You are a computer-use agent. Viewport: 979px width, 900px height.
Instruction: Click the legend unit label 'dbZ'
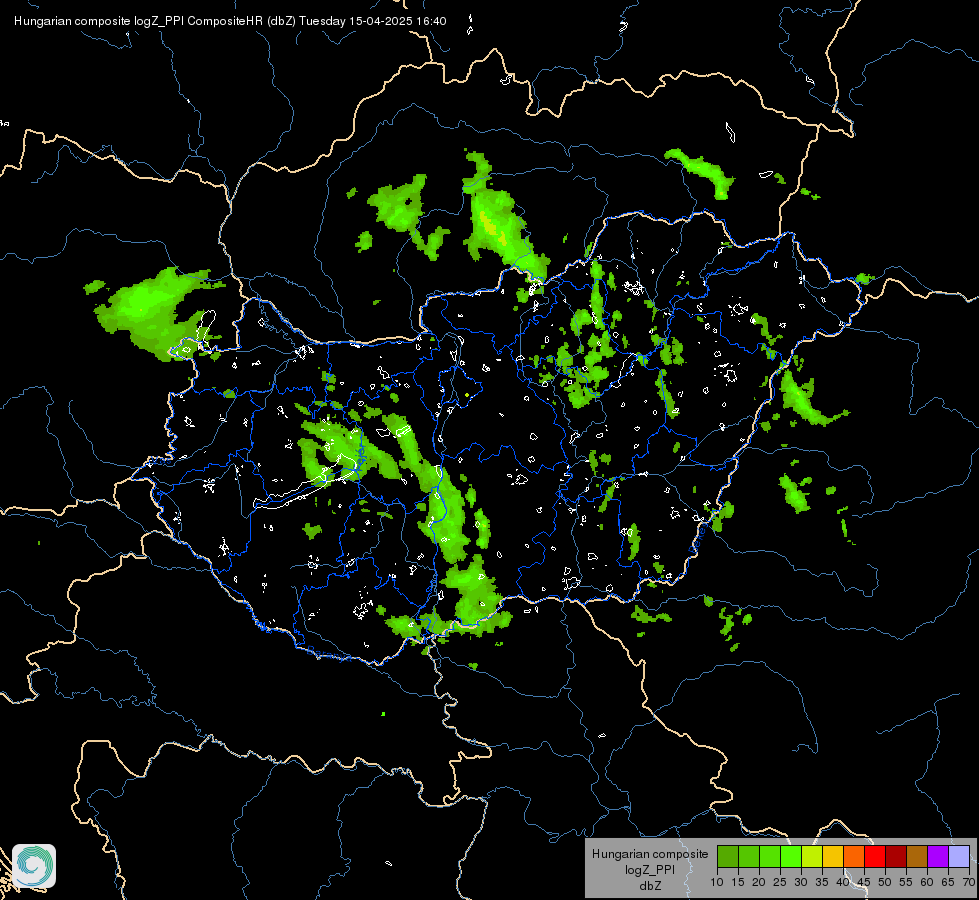click(650, 885)
